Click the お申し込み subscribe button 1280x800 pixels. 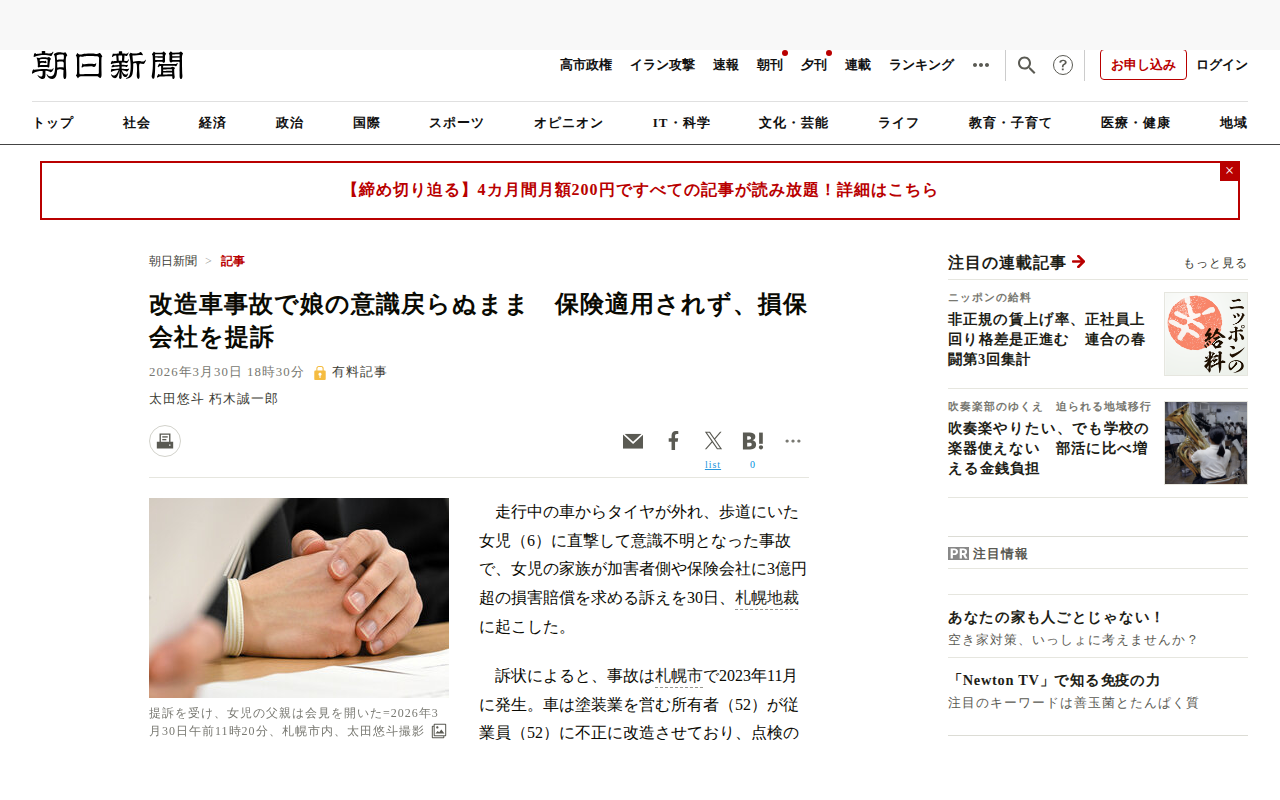[x=1143, y=65]
